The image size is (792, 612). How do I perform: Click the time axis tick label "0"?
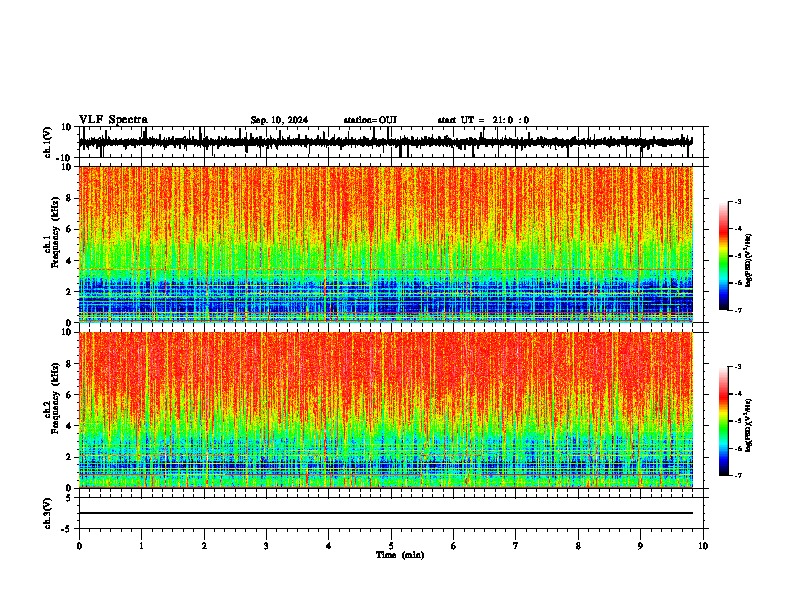pos(79,546)
